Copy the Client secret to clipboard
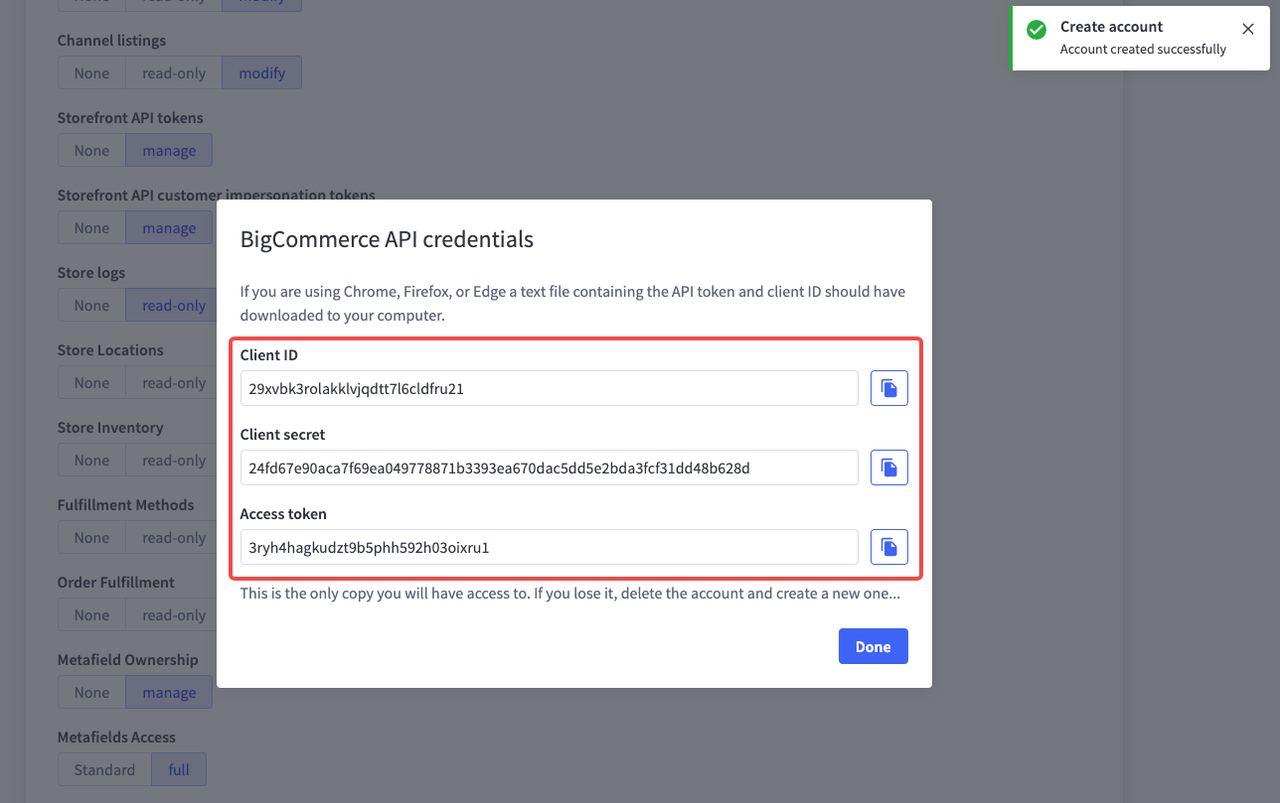The height and width of the screenshot is (803, 1280). [x=889, y=467]
